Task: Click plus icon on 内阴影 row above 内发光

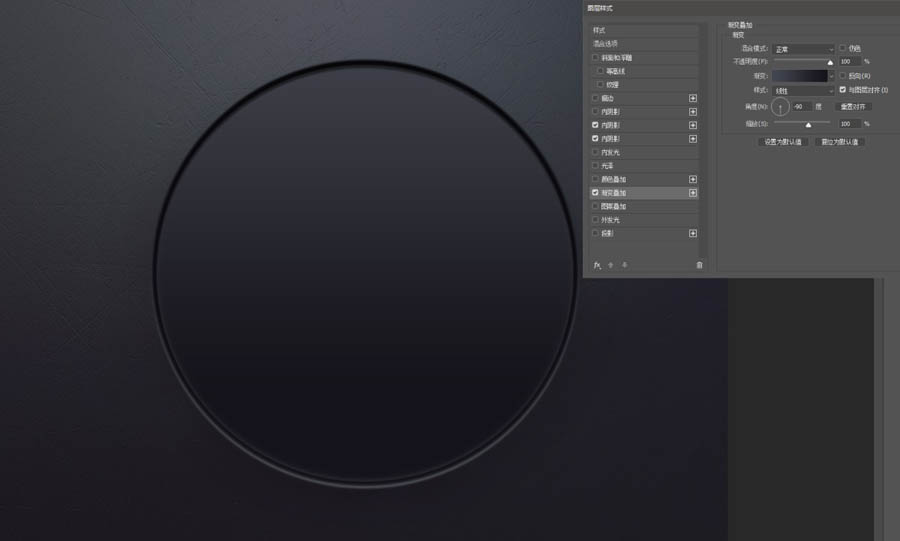Action: pos(693,139)
